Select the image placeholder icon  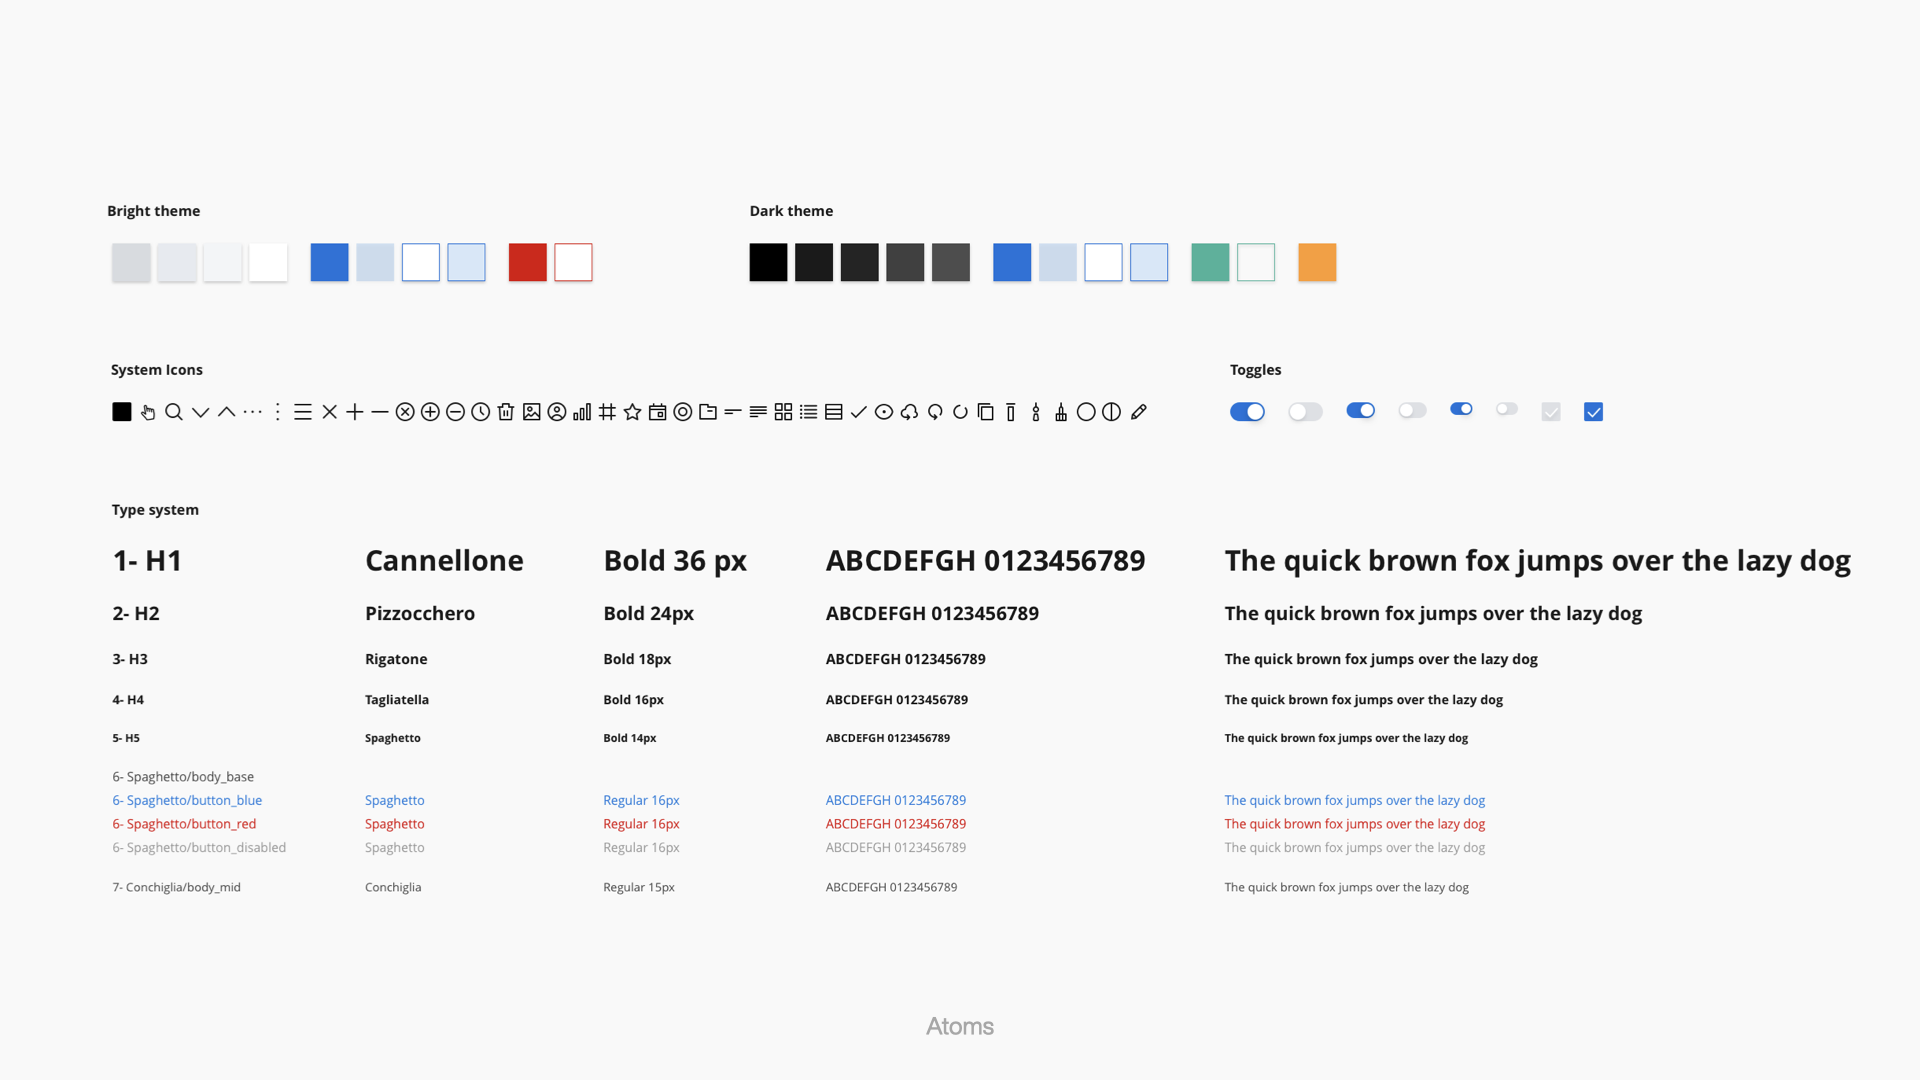pyautogui.click(x=532, y=412)
